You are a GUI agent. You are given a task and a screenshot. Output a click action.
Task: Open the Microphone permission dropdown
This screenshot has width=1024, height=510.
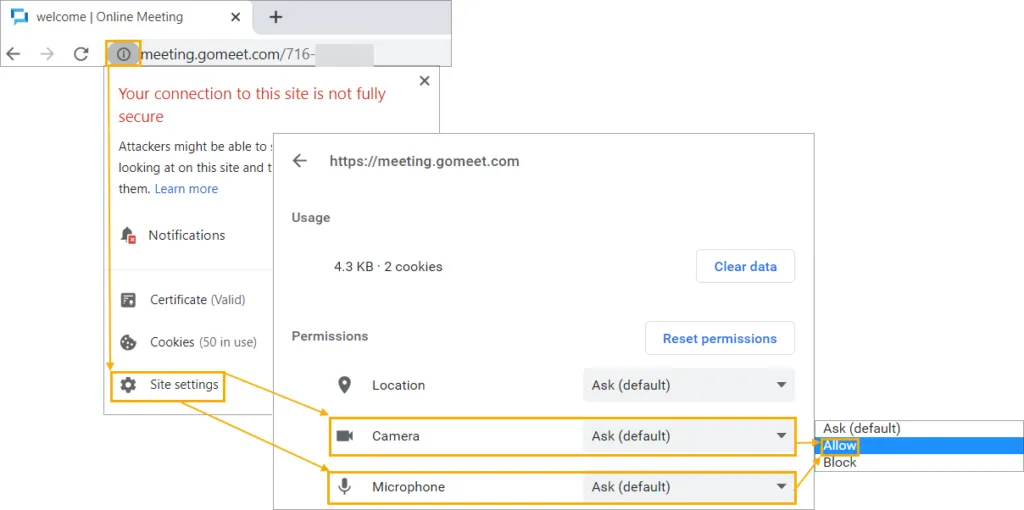688,486
